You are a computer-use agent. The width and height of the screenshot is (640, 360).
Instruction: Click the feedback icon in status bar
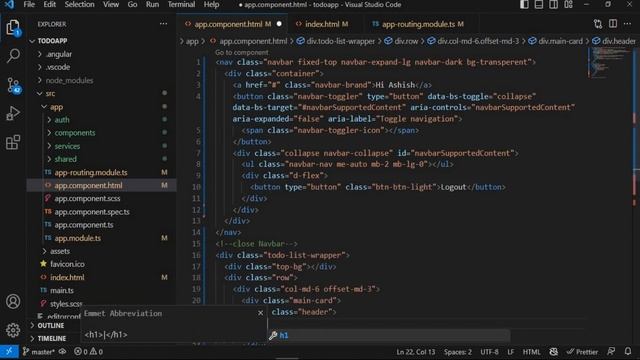tap(611, 351)
